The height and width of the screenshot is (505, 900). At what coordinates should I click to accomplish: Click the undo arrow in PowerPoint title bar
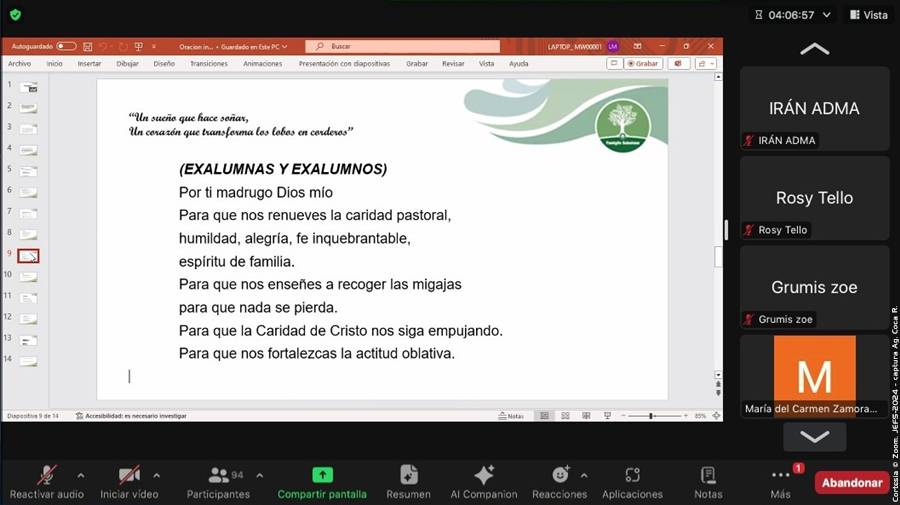click(x=103, y=46)
